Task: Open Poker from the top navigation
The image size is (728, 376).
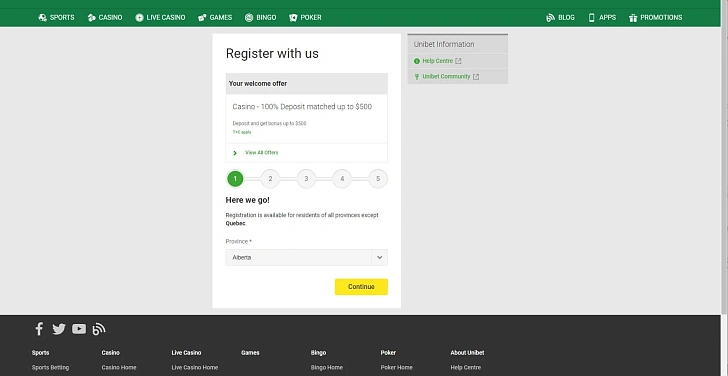Action: [x=305, y=18]
